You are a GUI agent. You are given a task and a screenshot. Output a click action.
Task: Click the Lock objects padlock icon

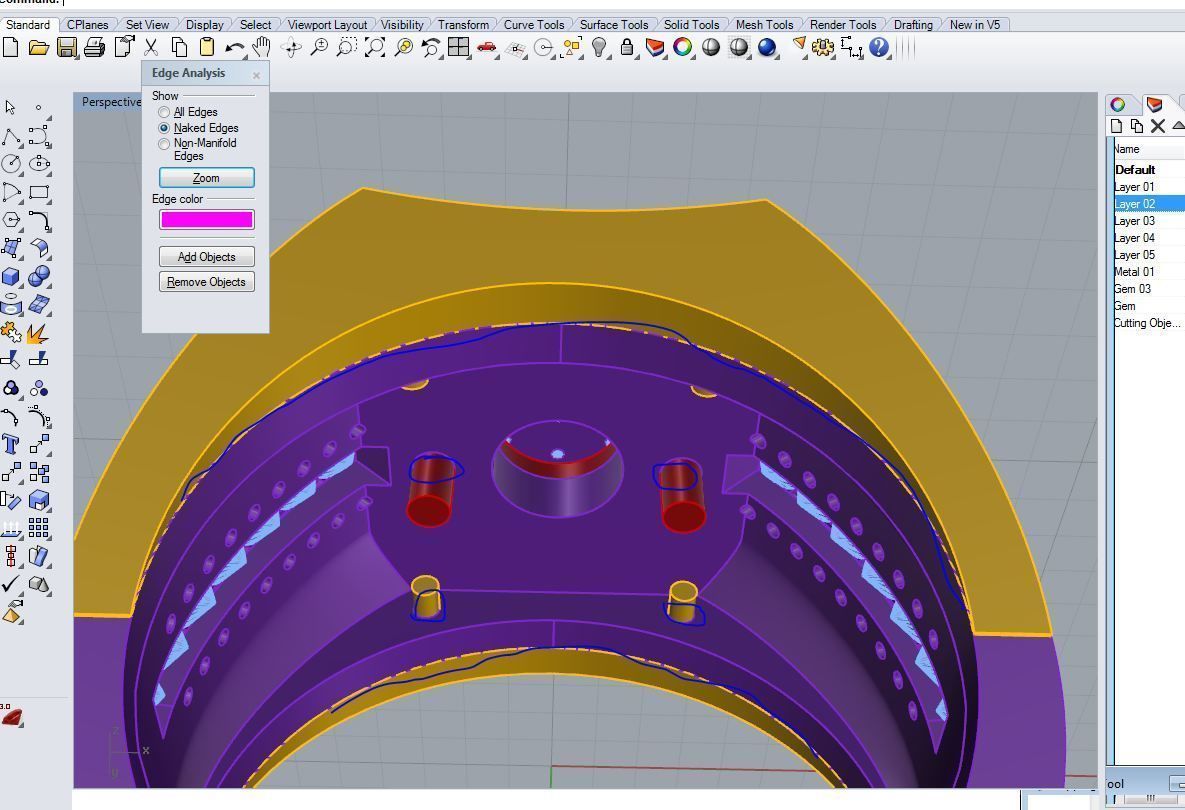point(627,48)
